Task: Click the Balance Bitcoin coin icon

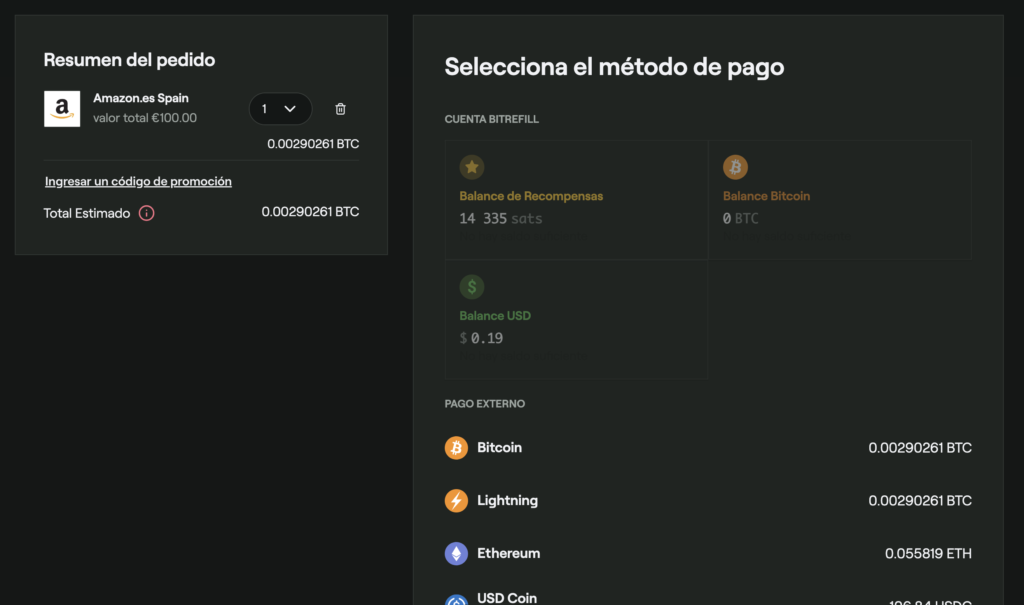Action: (x=735, y=167)
